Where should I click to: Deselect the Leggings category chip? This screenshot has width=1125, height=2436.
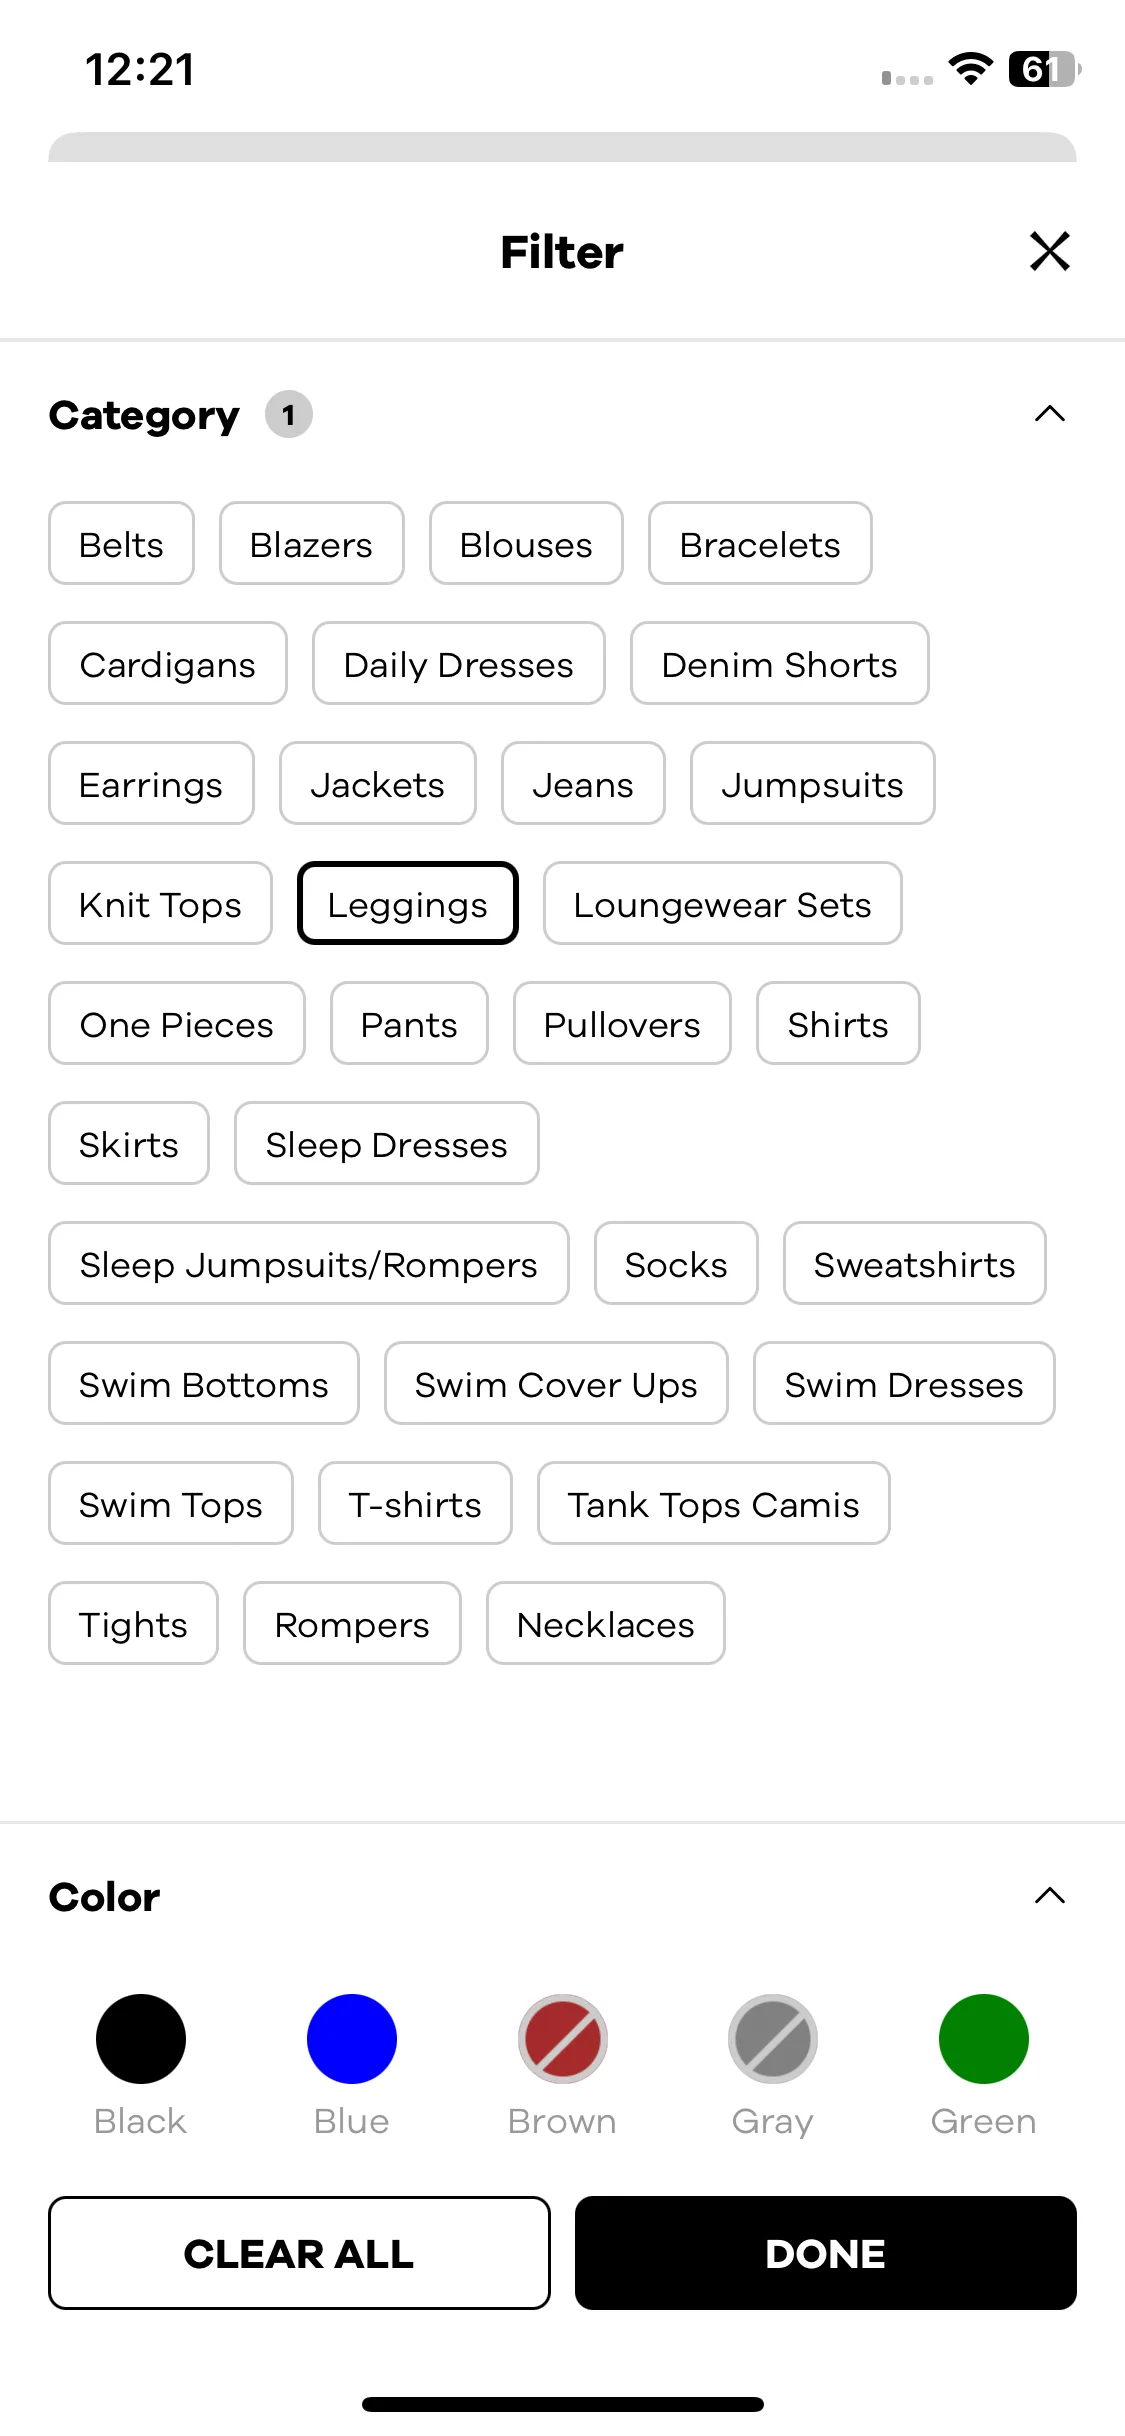(407, 903)
